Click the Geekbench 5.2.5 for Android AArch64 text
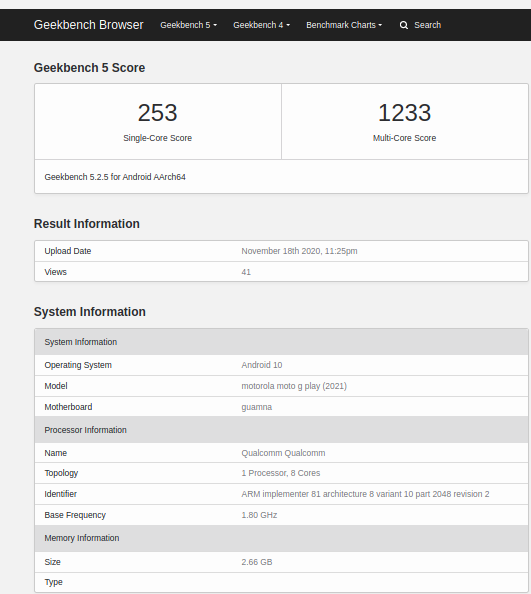This screenshot has height=594, width=531. (115, 177)
